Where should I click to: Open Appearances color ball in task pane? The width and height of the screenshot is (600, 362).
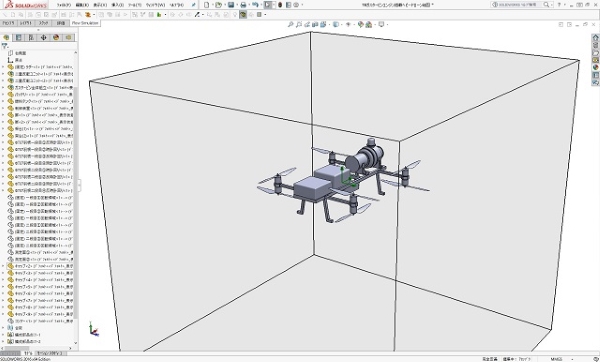click(x=595, y=67)
